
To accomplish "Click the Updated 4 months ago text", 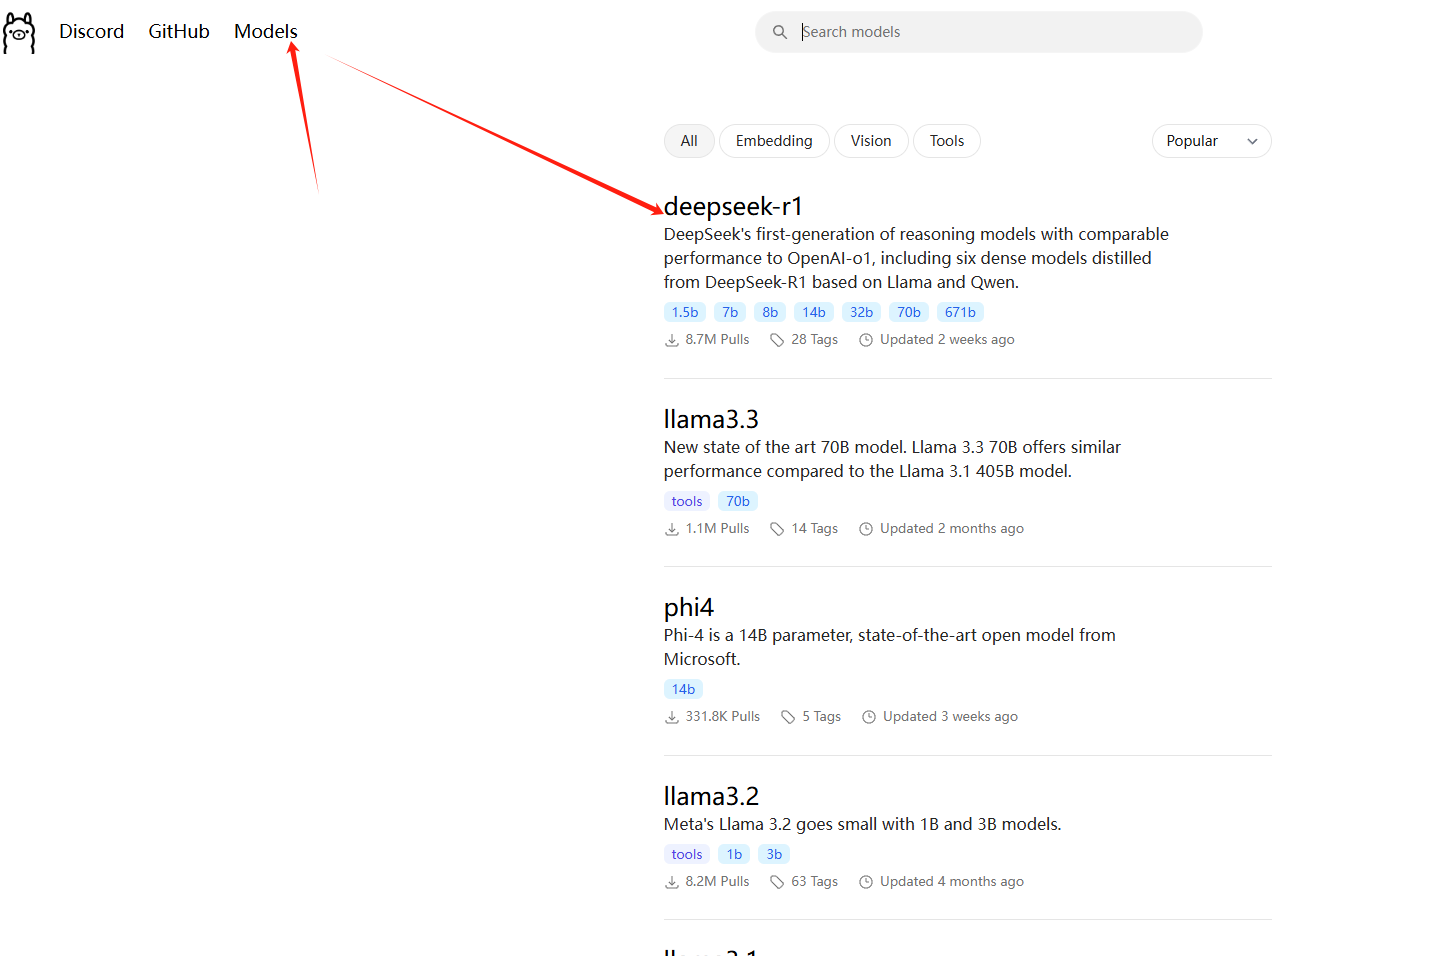I will click(952, 882).
